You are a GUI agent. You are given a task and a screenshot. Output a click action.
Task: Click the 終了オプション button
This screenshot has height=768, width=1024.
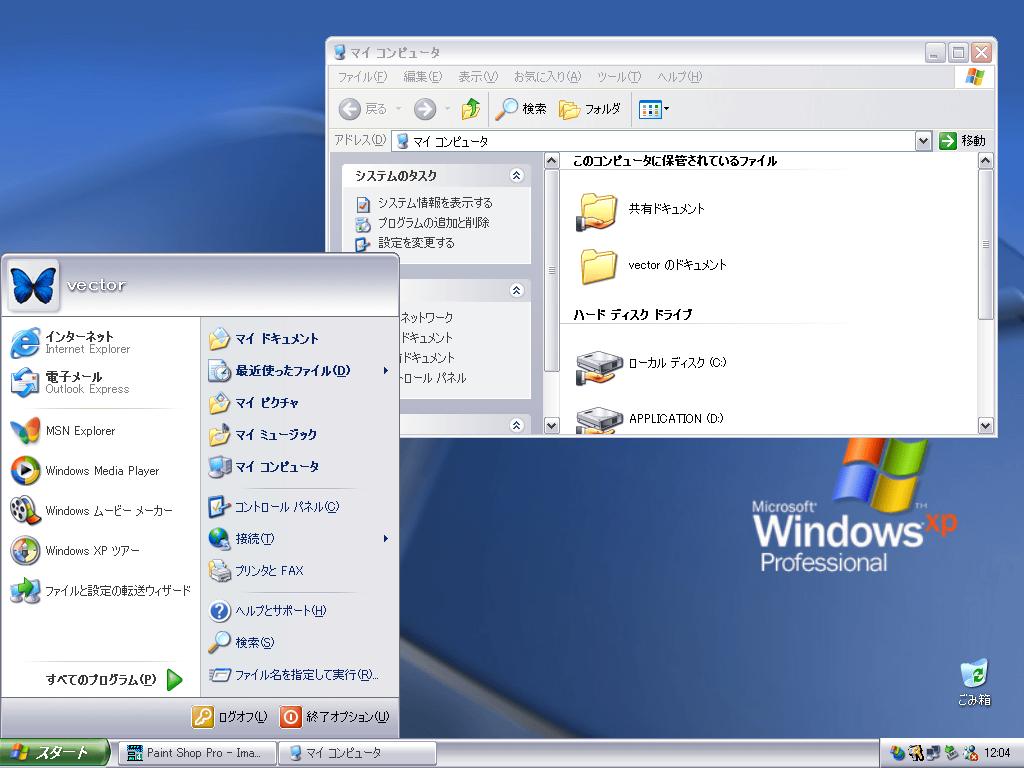point(334,717)
